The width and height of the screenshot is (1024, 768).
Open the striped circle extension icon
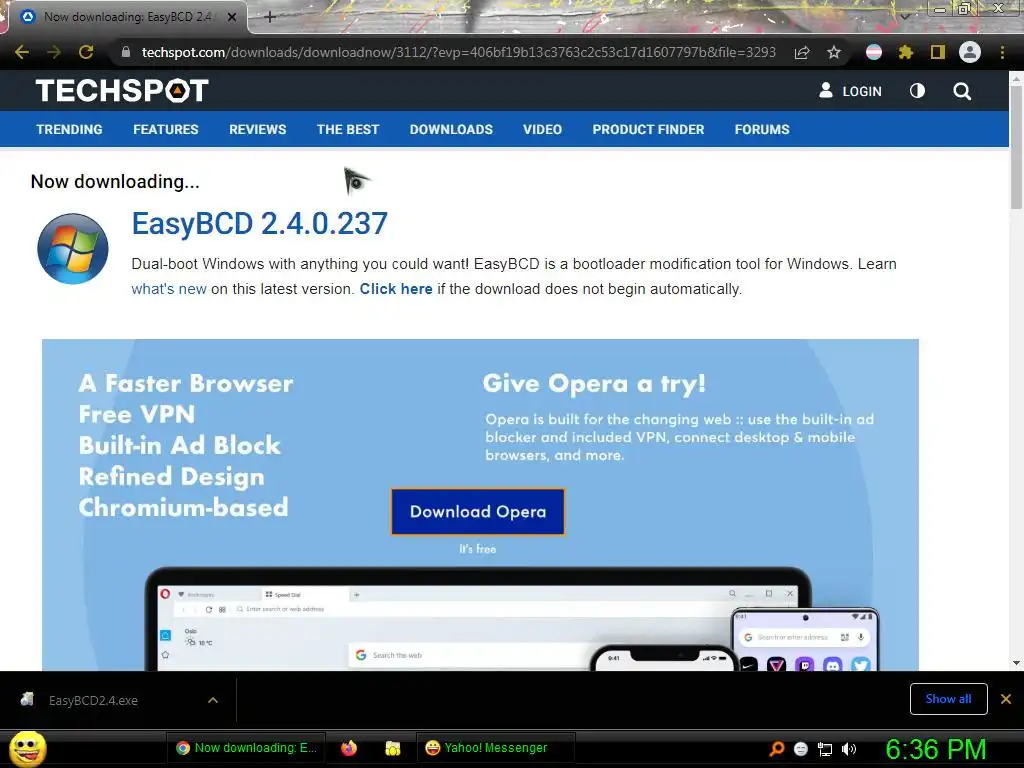tap(874, 52)
